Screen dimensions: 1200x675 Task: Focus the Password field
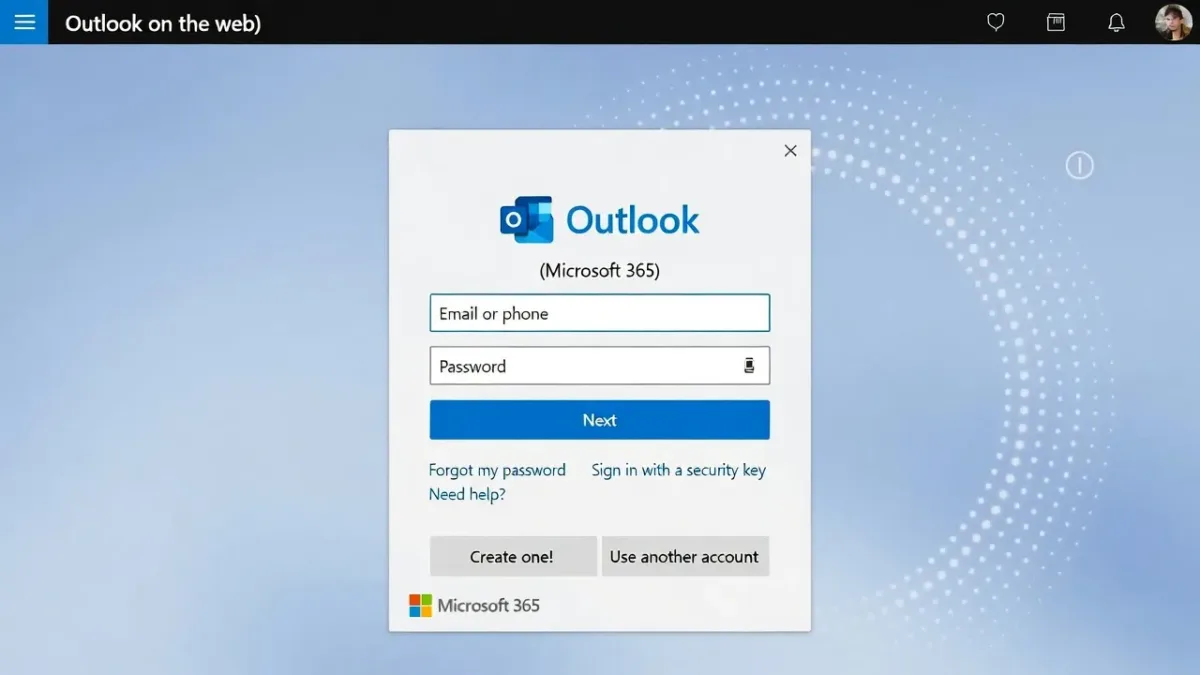(x=600, y=366)
